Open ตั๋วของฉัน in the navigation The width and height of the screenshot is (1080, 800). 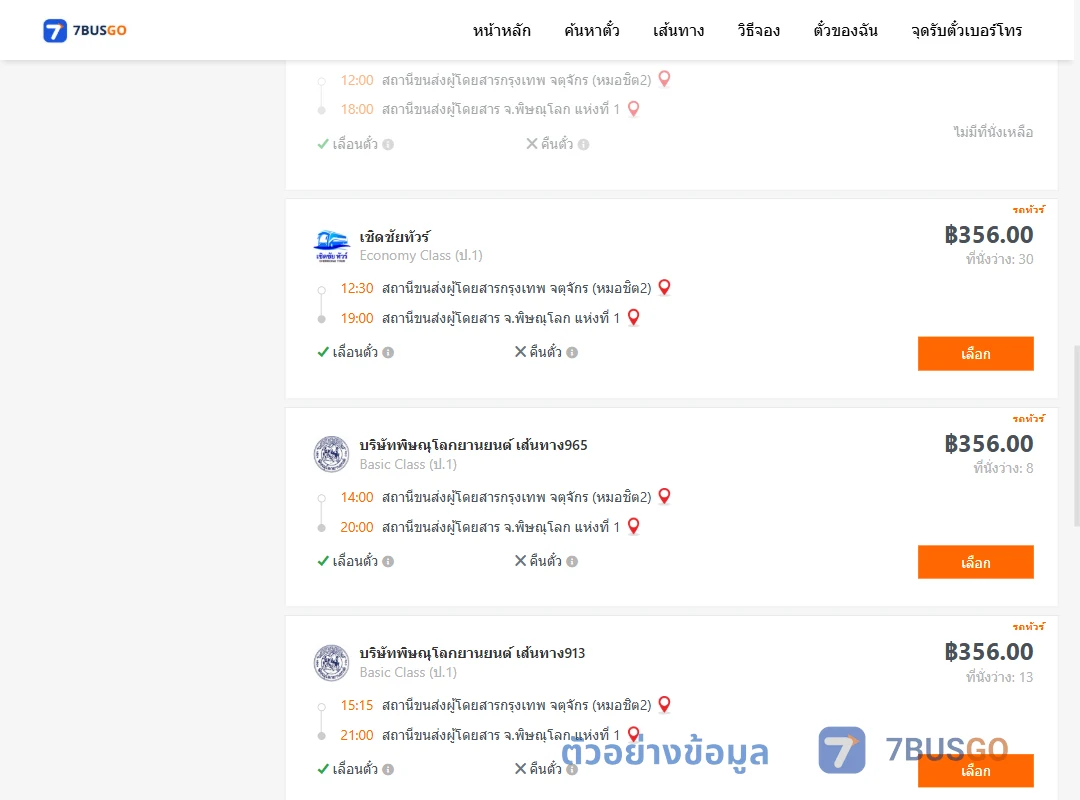845,30
